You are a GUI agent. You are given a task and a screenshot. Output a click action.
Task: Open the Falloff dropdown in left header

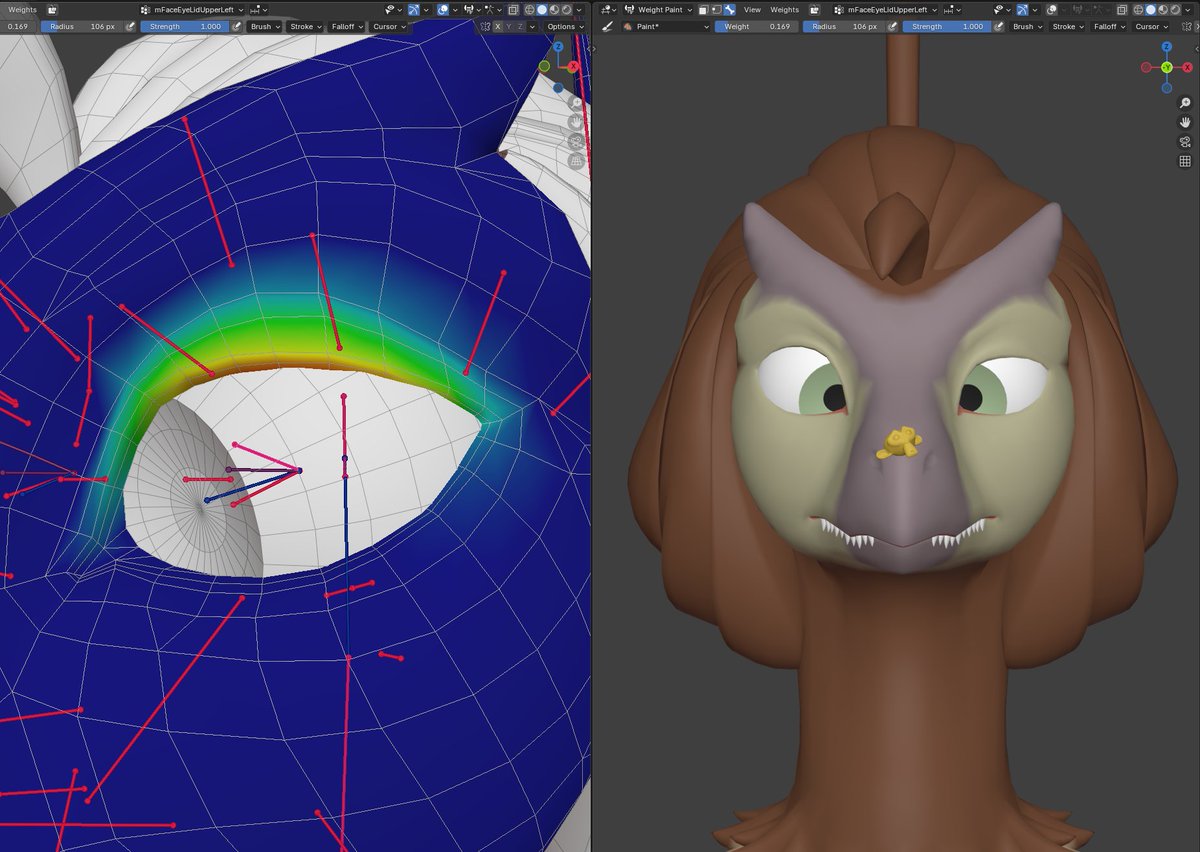click(345, 27)
